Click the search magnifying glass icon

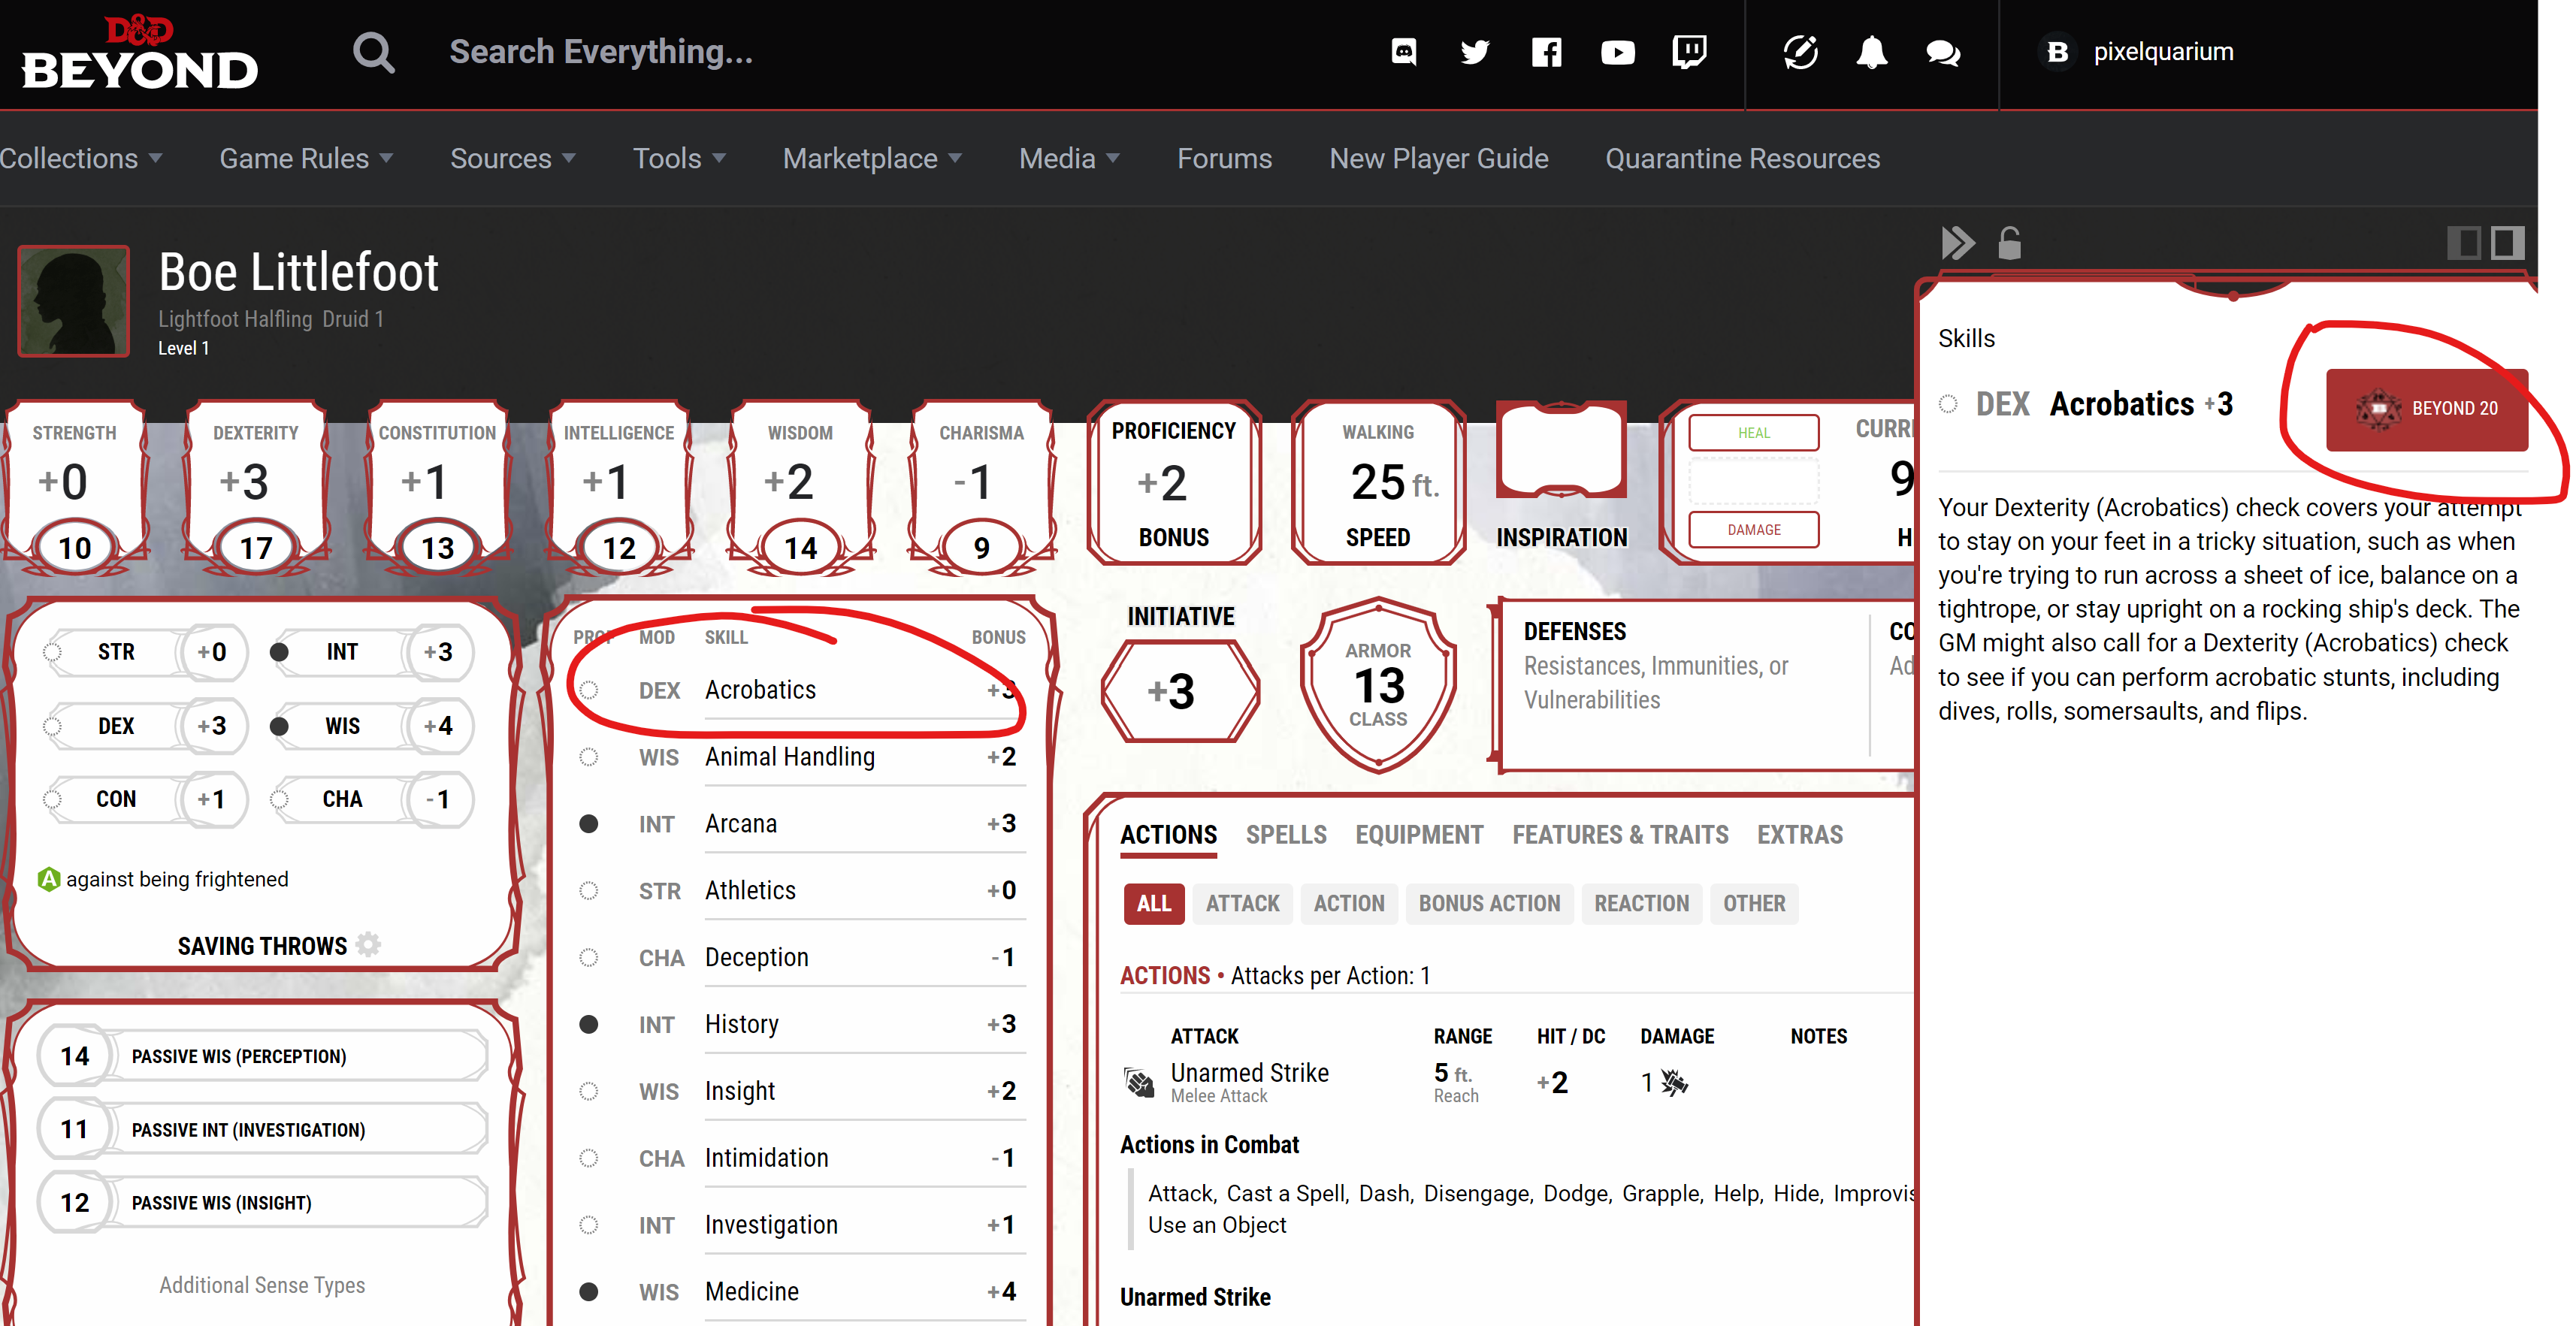373,52
